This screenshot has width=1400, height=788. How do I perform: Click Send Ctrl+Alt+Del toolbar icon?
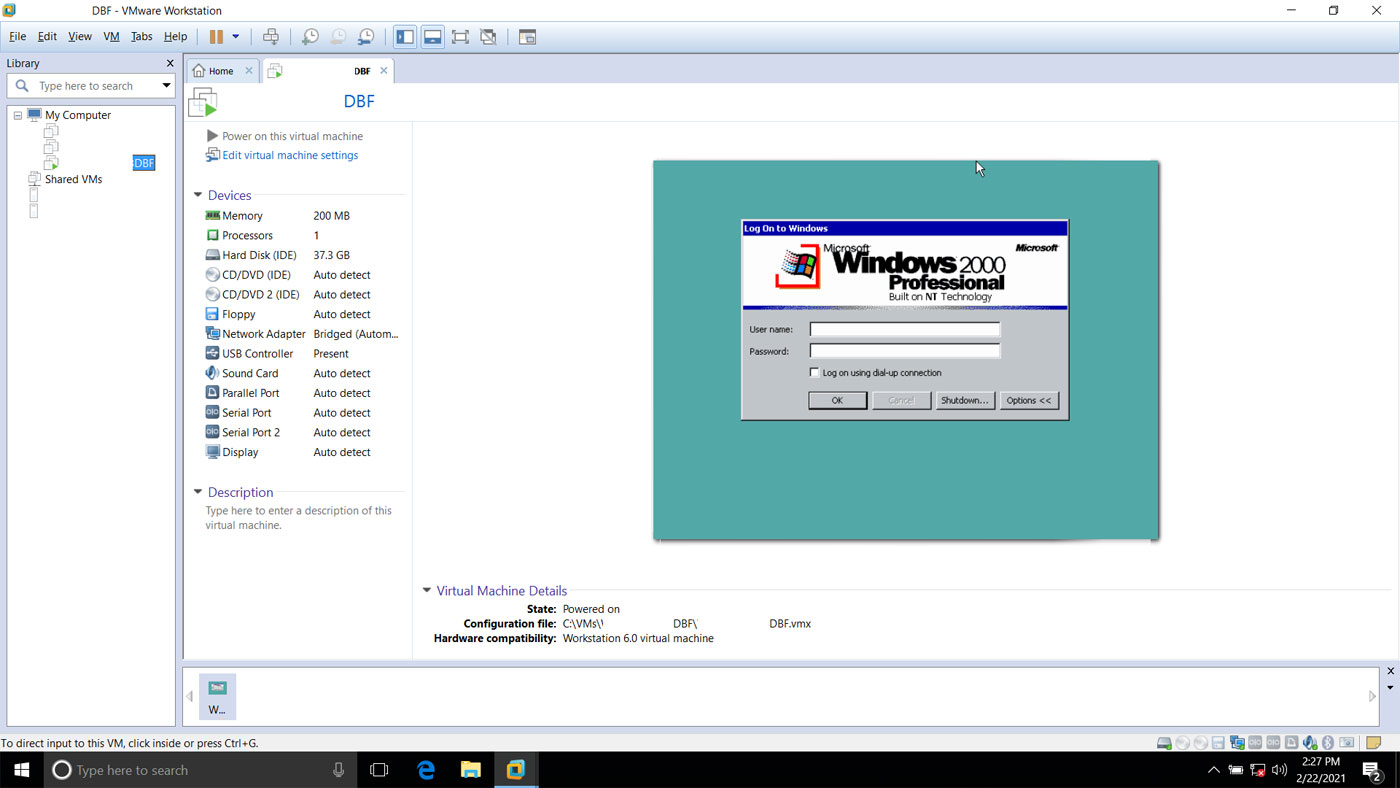tap(270, 37)
